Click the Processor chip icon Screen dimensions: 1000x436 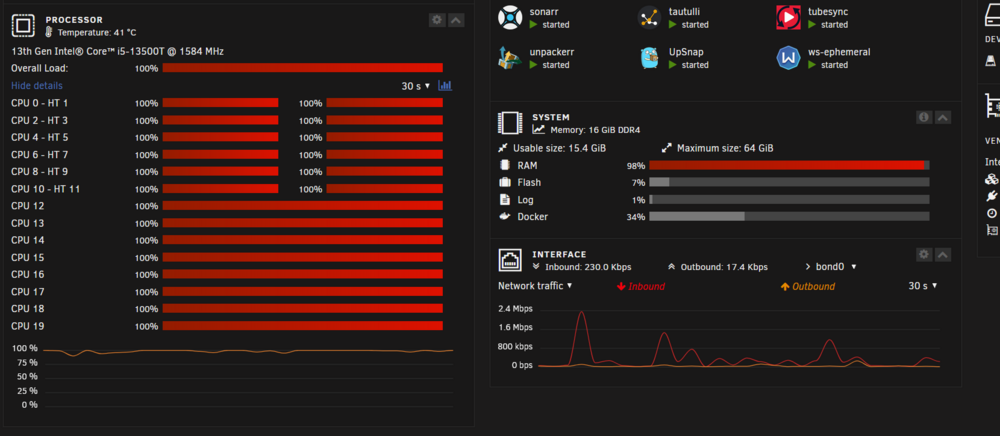(x=23, y=25)
